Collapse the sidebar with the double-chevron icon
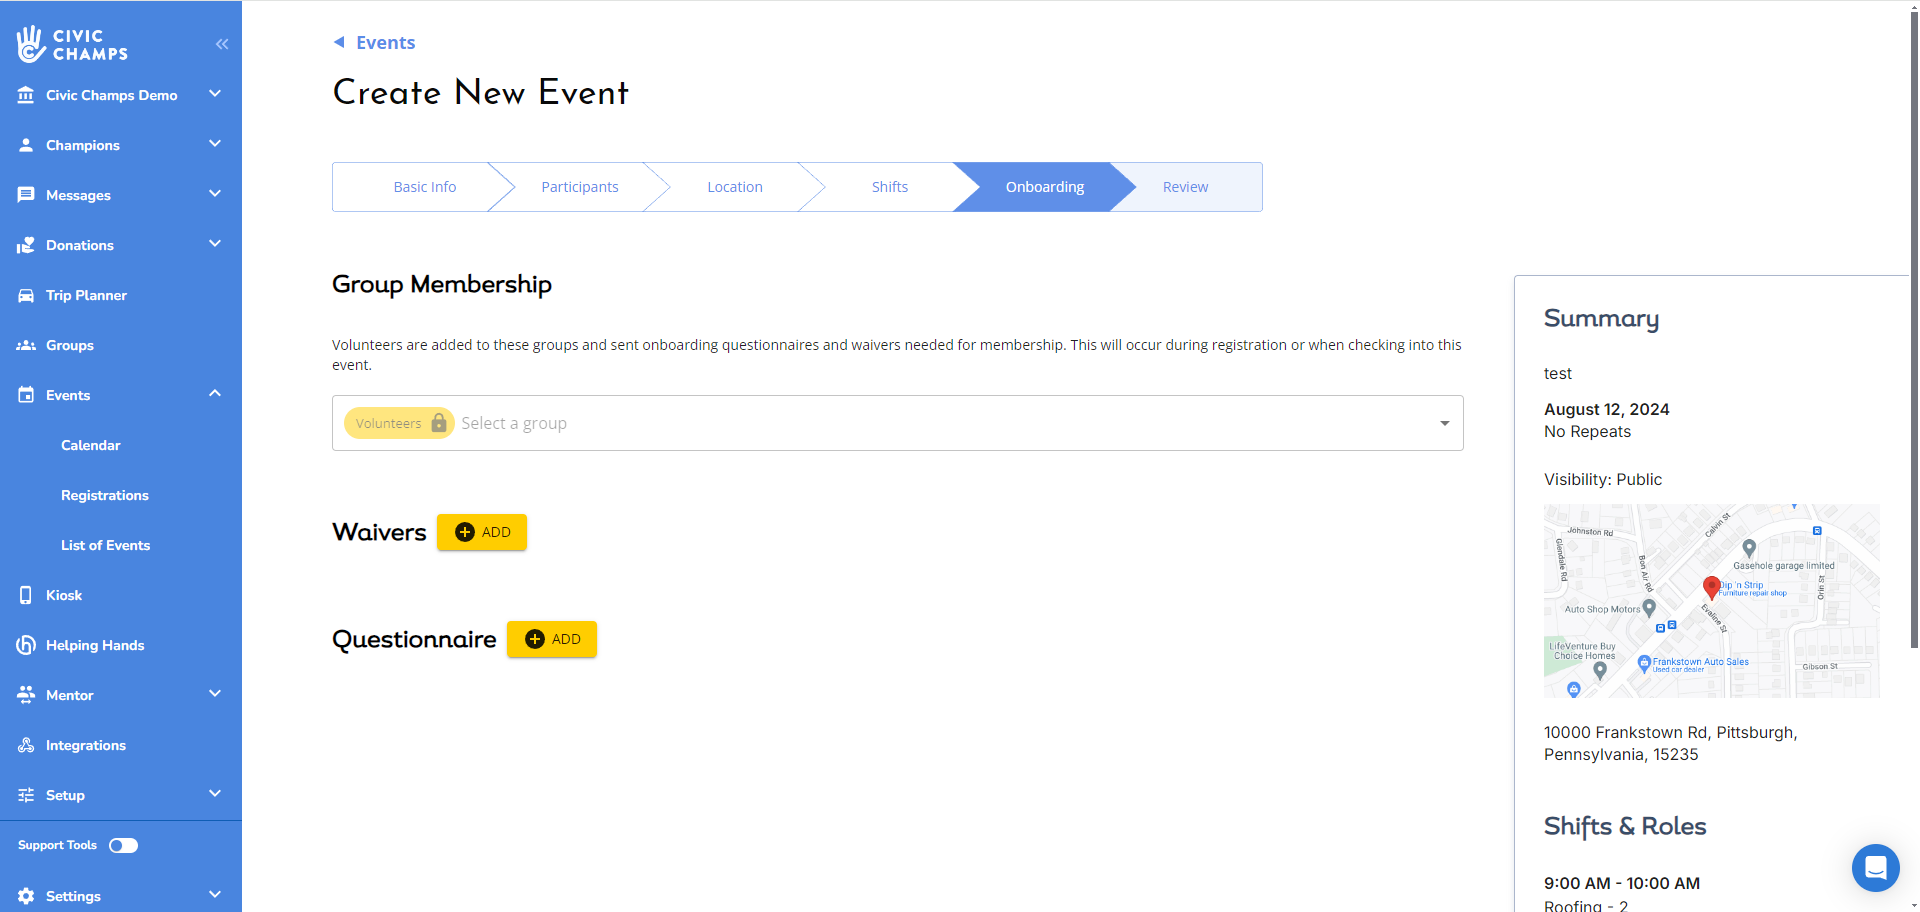 222,44
